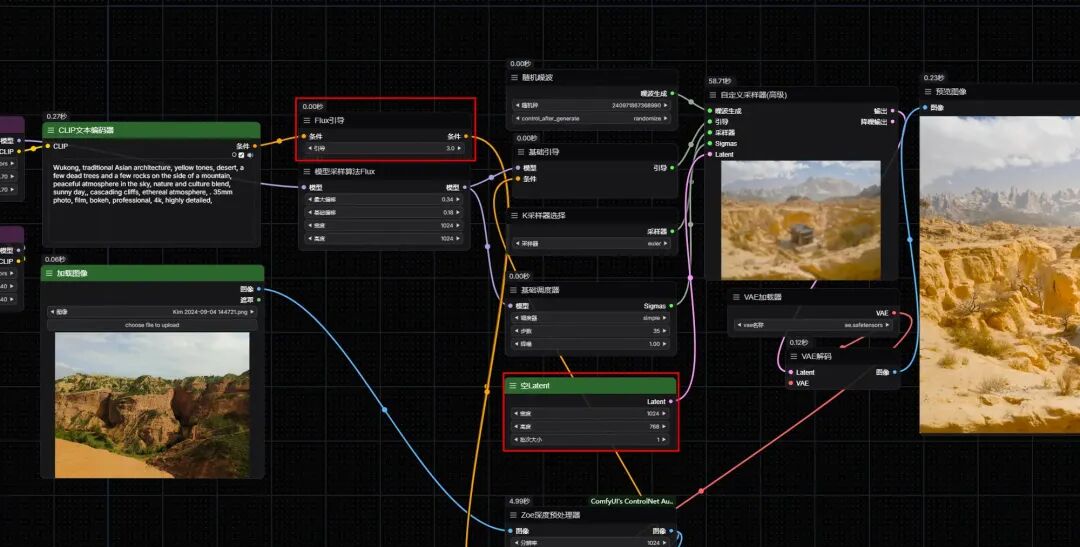
Task: Open the 预览图像 node menu icon
Action: pyautogui.click(x=928, y=92)
